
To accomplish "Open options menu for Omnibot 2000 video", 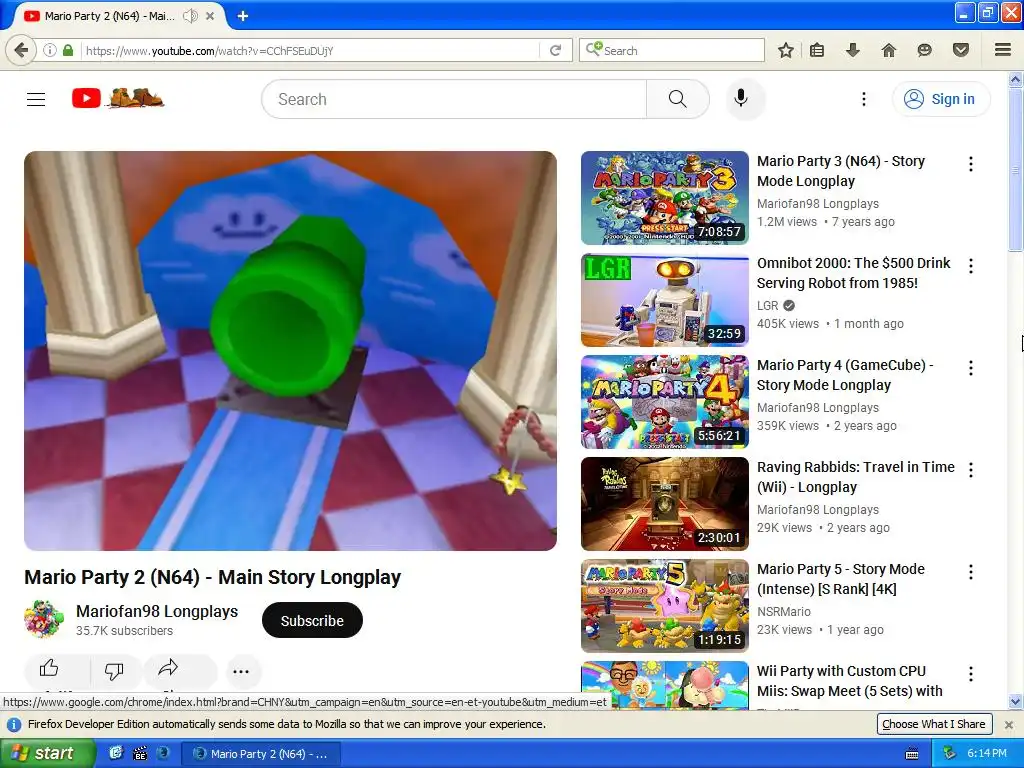I will (x=971, y=266).
